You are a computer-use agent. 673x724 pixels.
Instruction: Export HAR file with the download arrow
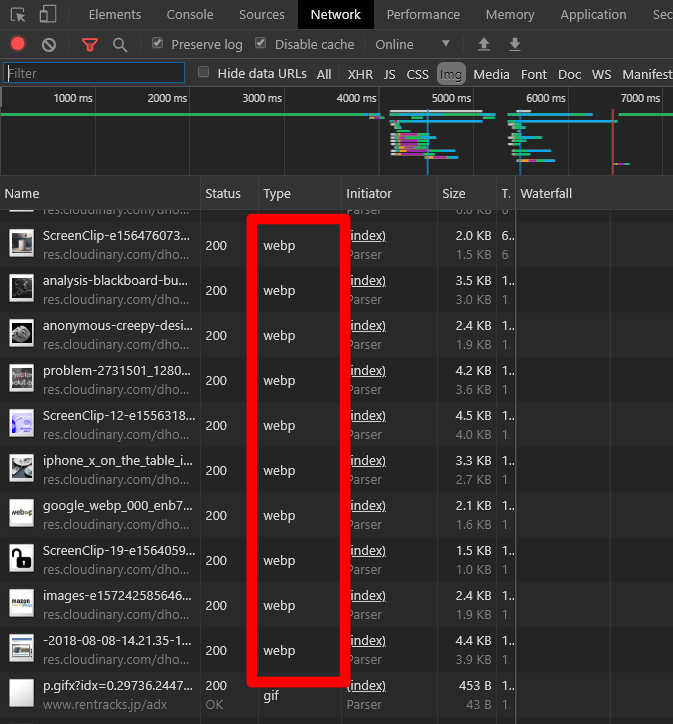pos(515,44)
